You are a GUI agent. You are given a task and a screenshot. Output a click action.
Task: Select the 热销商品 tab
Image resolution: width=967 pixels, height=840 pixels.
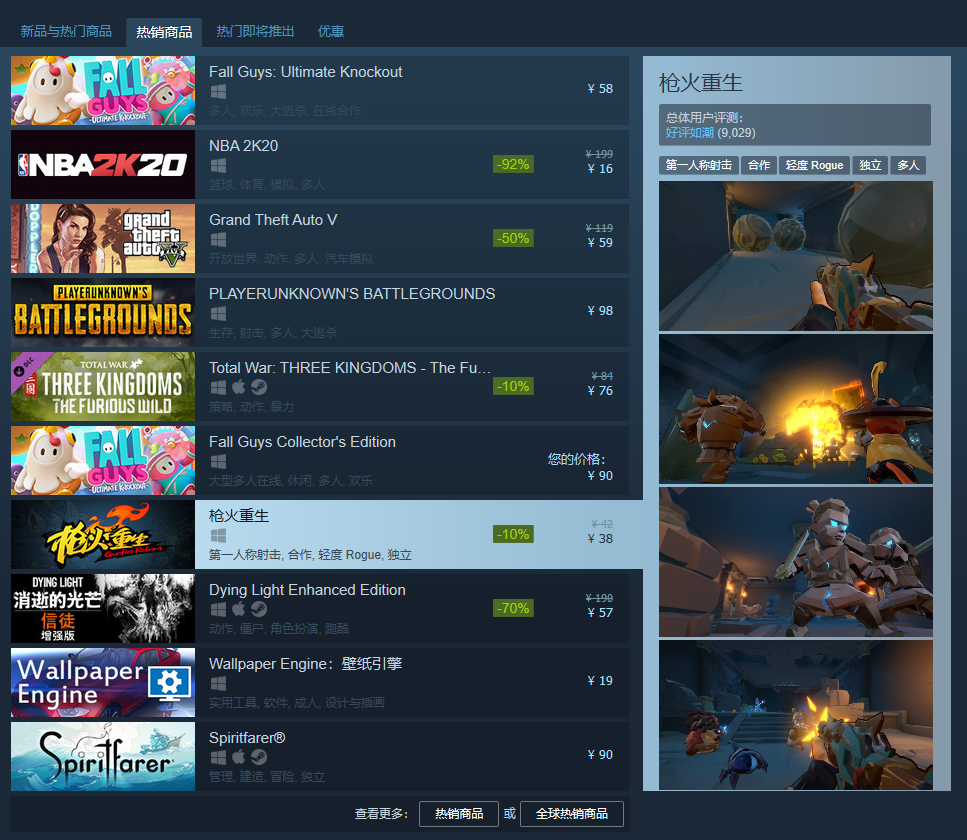coord(164,32)
